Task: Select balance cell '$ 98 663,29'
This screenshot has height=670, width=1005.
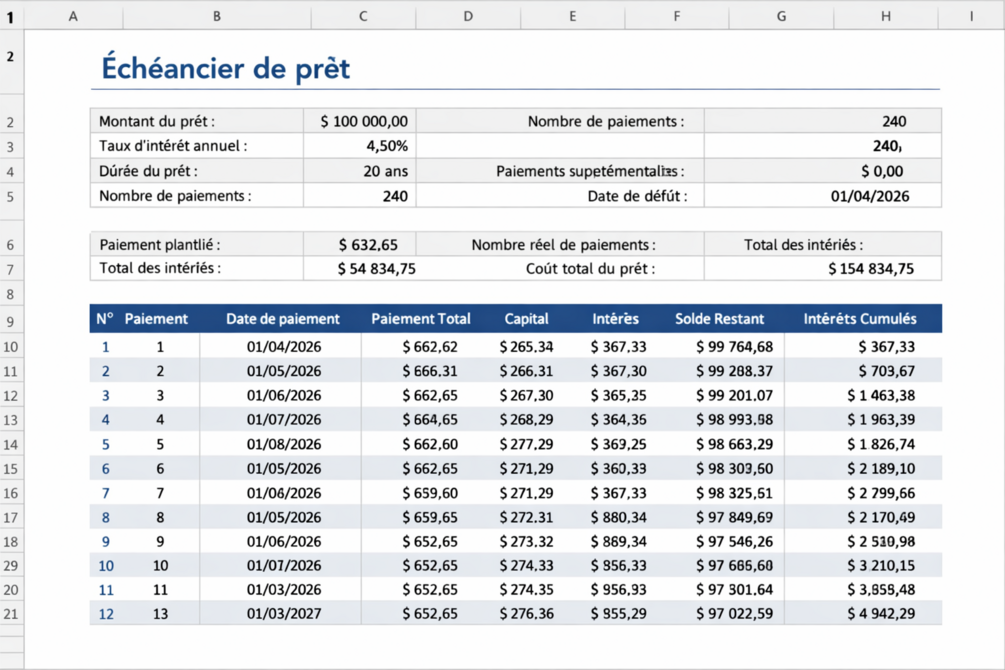Action: click(x=735, y=444)
